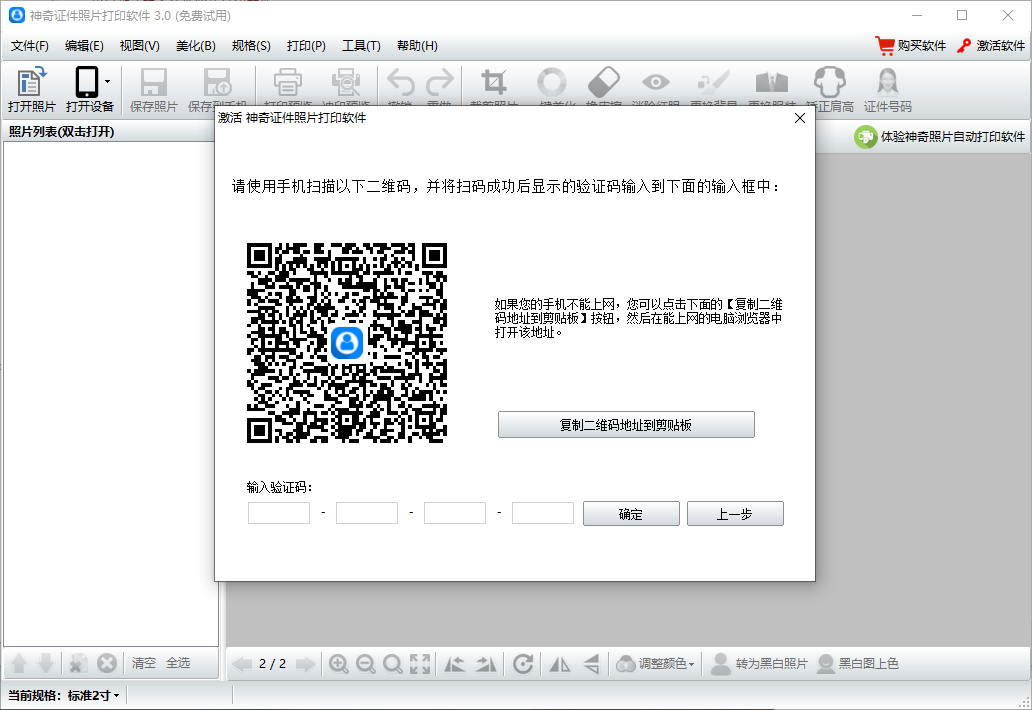1032x710 pixels.
Task: Click the 全选 select all button
Action: [x=178, y=663]
